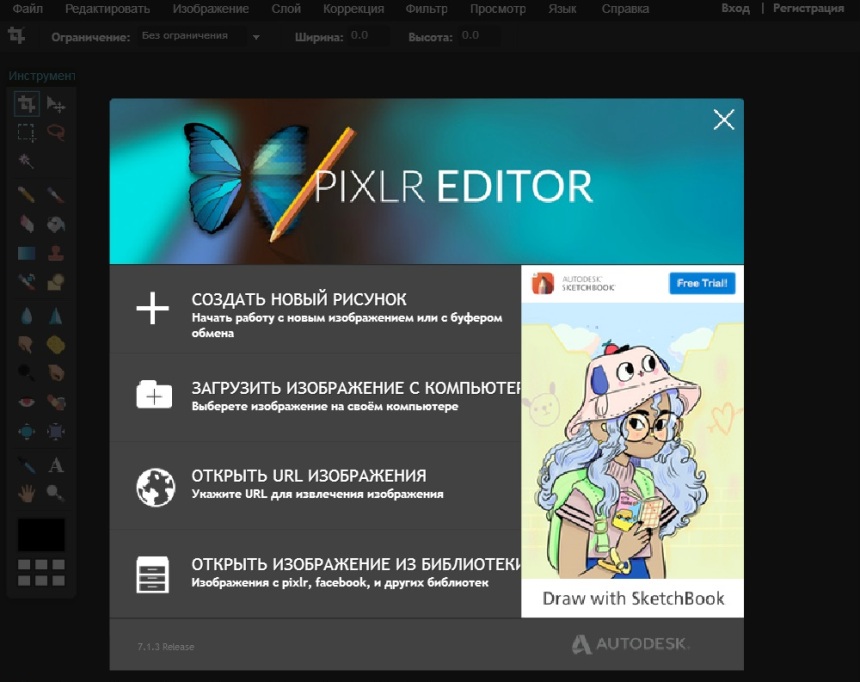Select the Gradient tool
The width and height of the screenshot is (860, 682).
pyautogui.click(x=26, y=253)
